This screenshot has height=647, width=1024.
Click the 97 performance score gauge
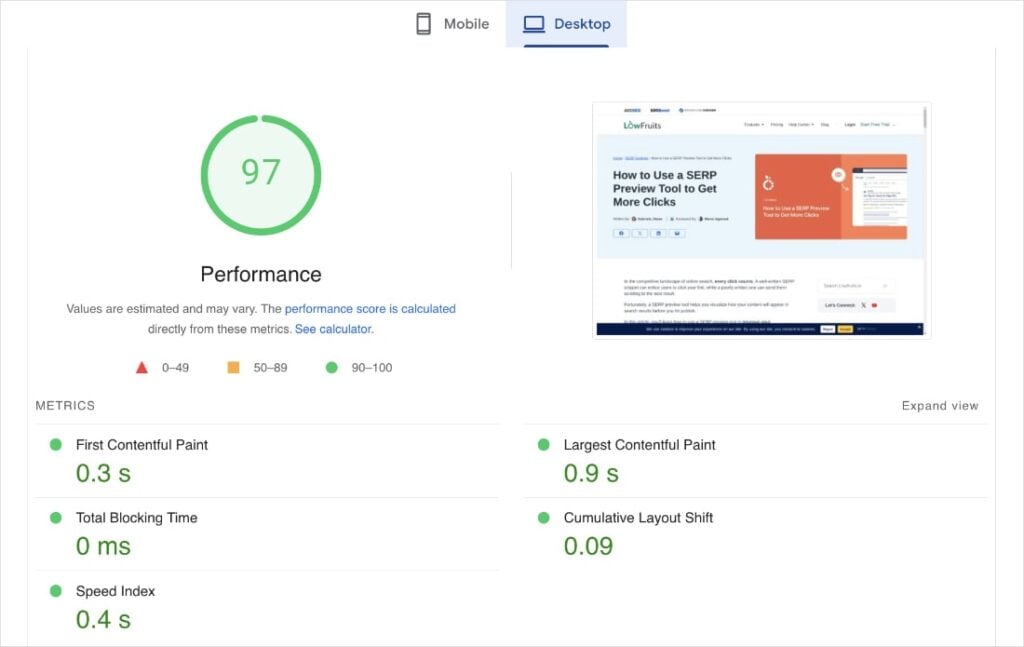point(260,174)
